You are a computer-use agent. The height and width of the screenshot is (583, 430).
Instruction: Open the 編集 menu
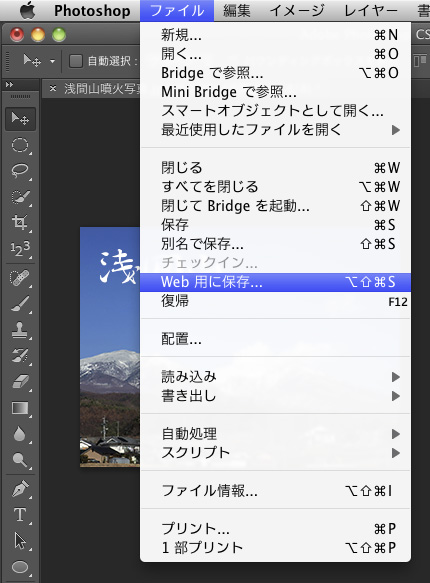tap(237, 10)
